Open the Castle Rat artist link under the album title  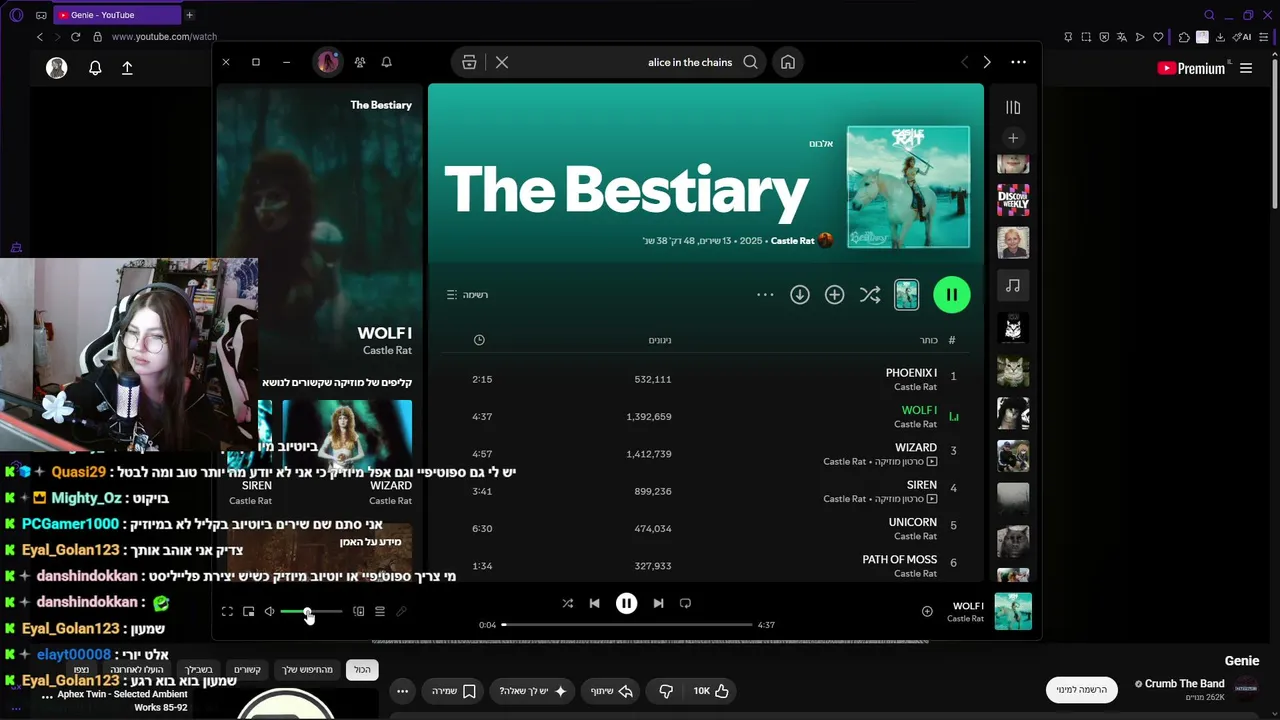793,241
